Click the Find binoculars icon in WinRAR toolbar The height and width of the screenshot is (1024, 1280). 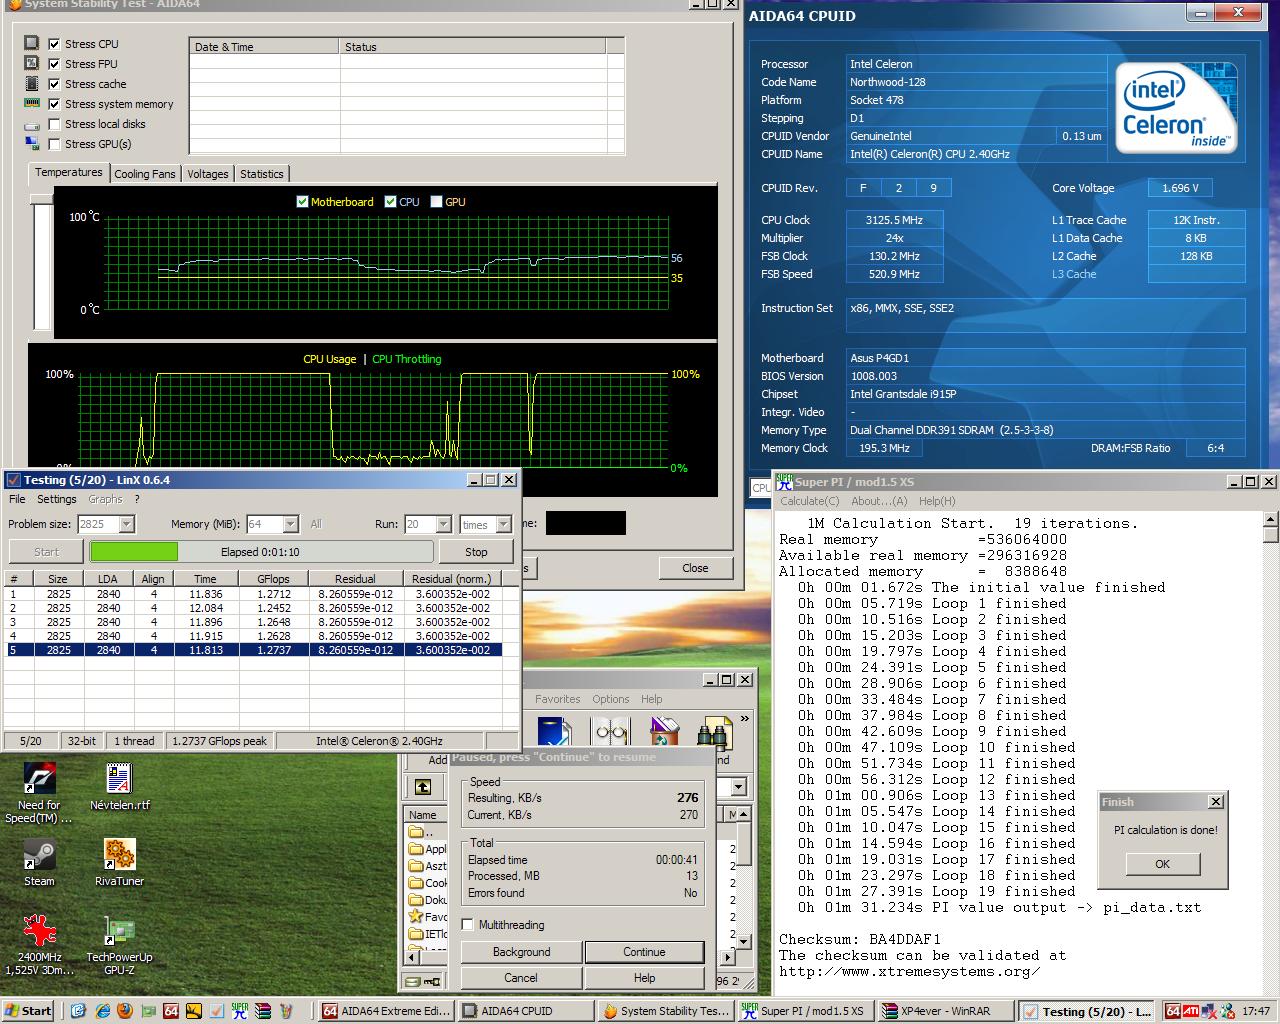714,733
